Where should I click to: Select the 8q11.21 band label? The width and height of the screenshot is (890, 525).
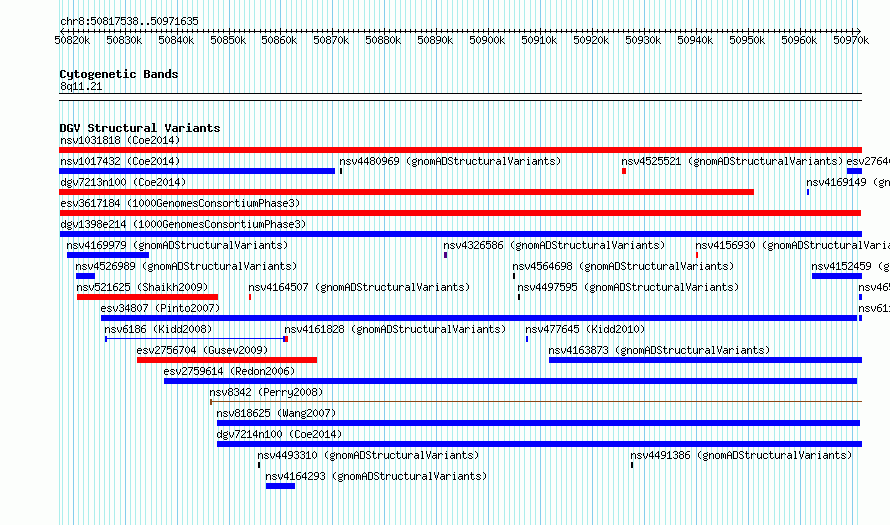(x=81, y=86)
